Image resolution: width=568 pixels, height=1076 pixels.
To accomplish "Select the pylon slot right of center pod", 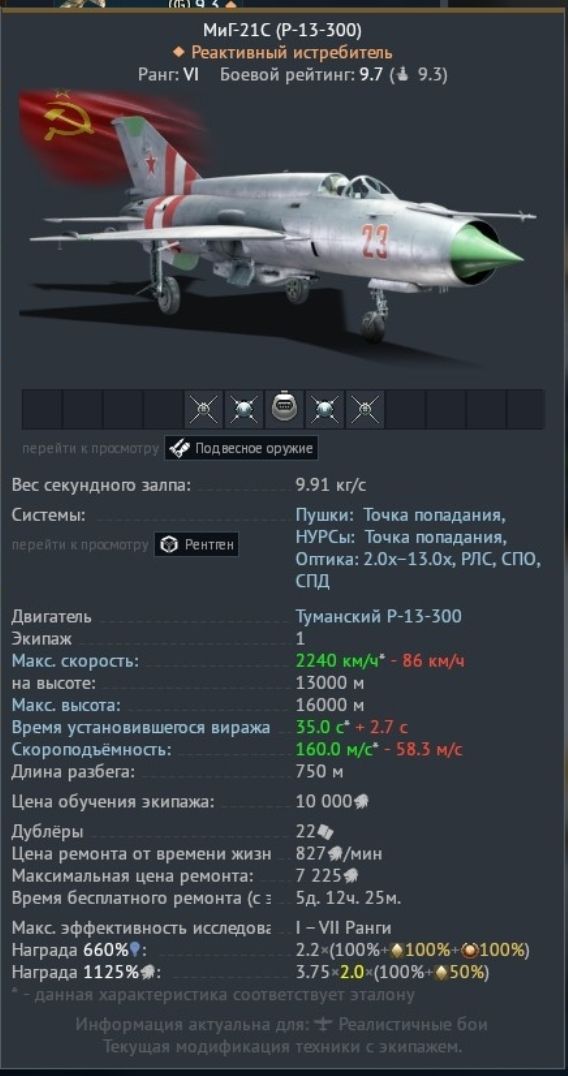I will point(324,409).
